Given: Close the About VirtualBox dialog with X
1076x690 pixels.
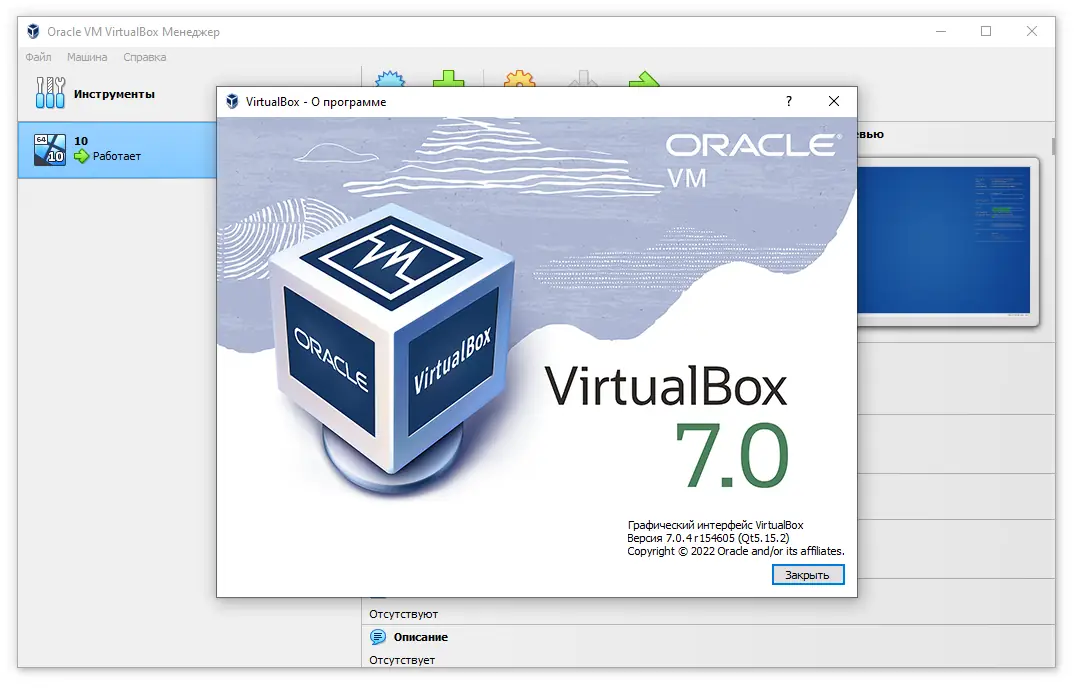Looking at the screenshot, I should click(834, 102).
